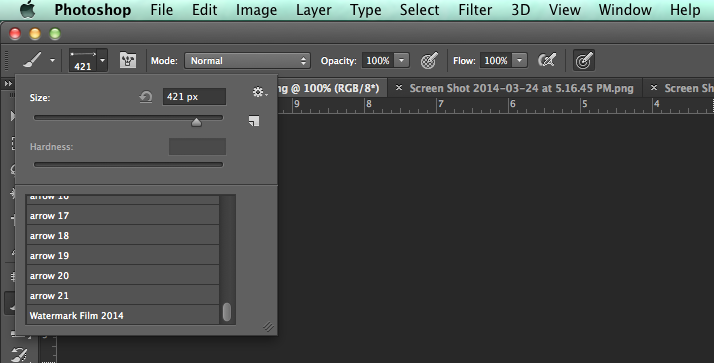The width and height of the screenshot is (714, 363).
Task: Click the Brush tool preset icon
Action: 32,60
